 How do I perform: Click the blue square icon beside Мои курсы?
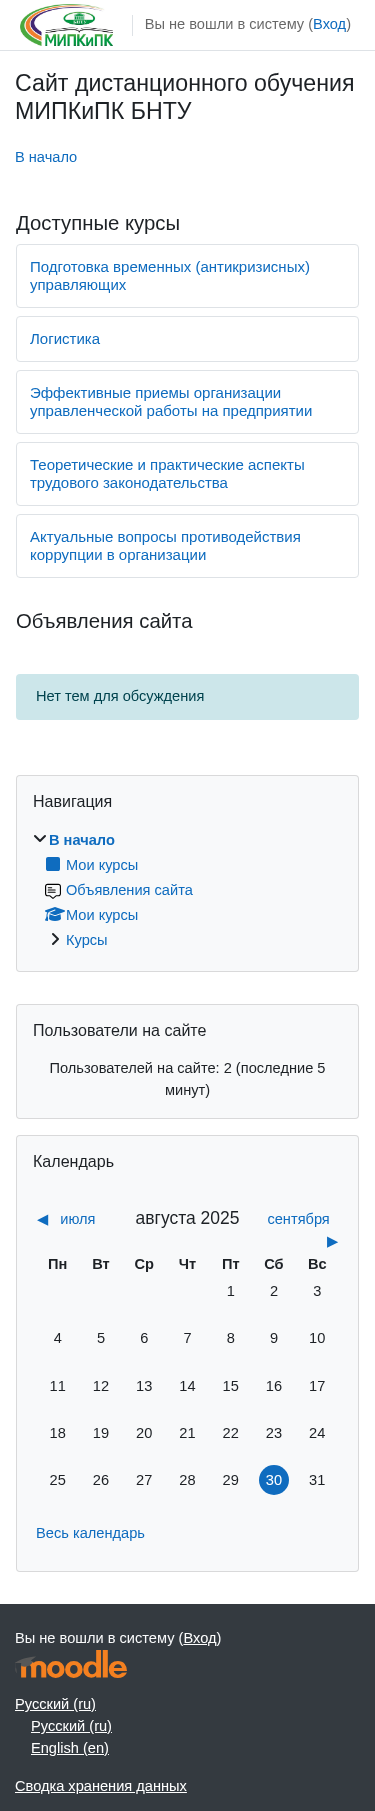coord(53,864)
